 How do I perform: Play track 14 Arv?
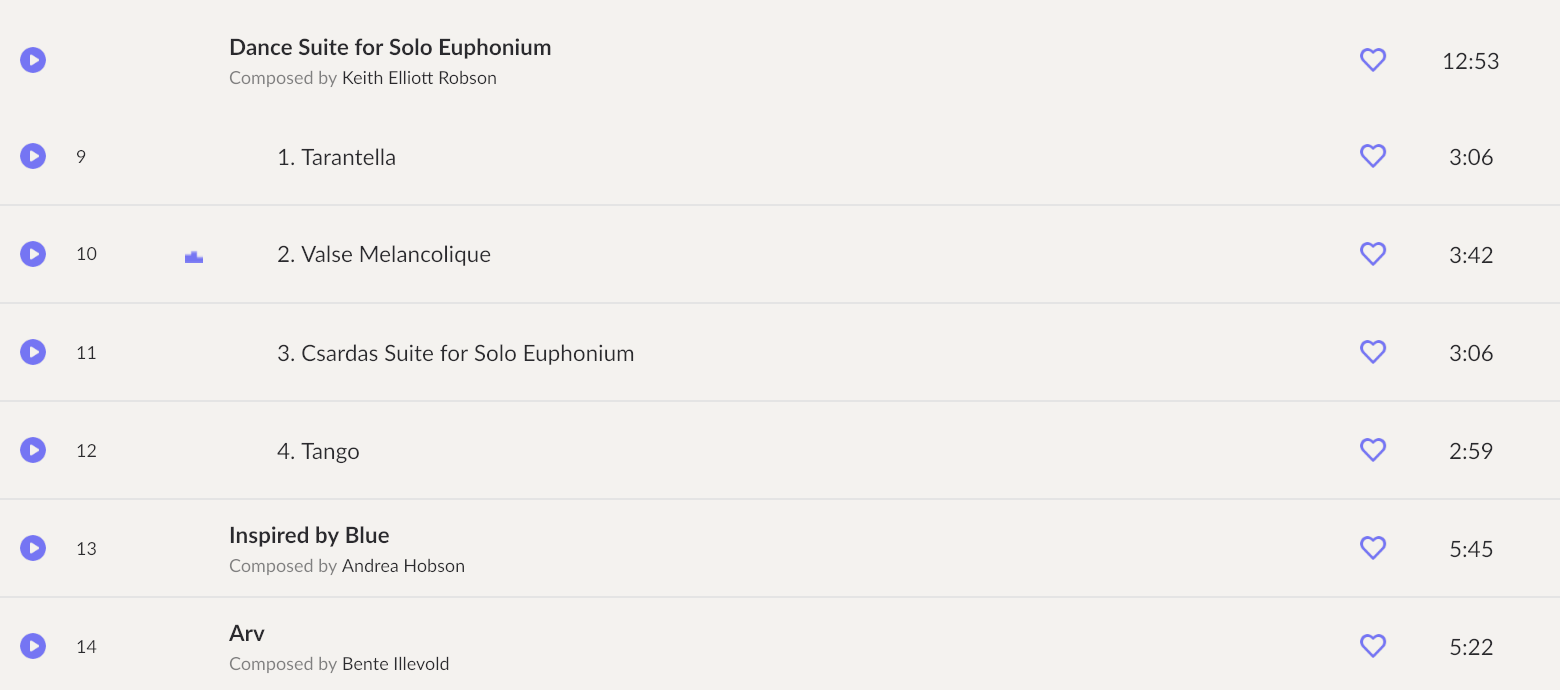click(33, 646)
